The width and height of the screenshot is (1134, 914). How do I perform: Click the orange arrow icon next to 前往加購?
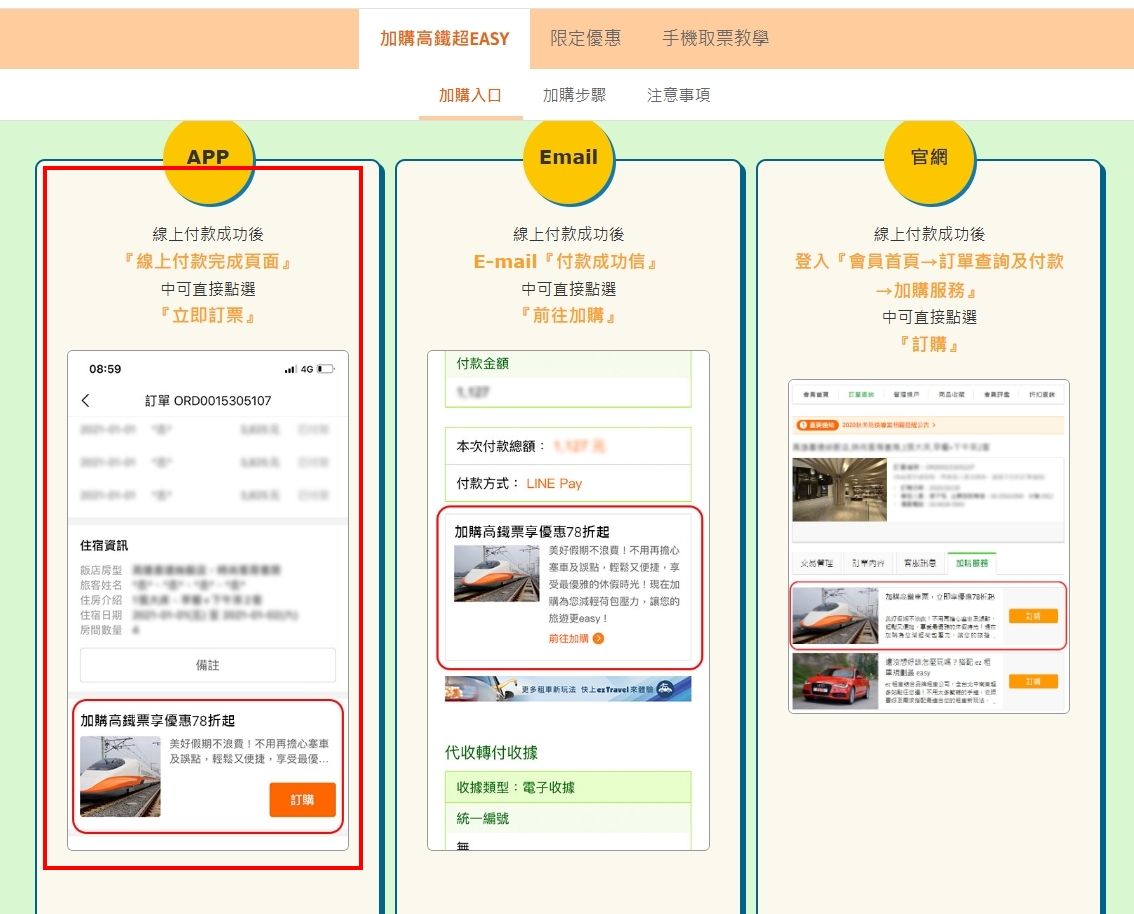[x=598, y=638]
